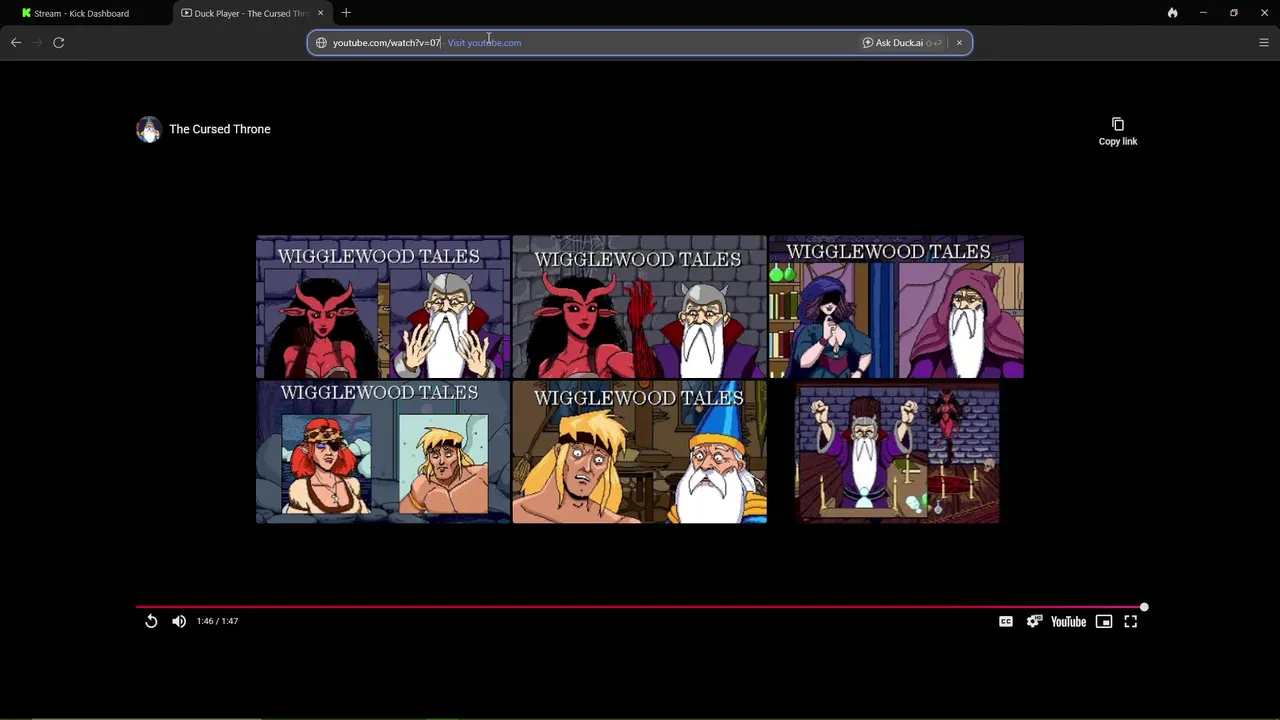Mute the video volume

click(x=179, y=621)
